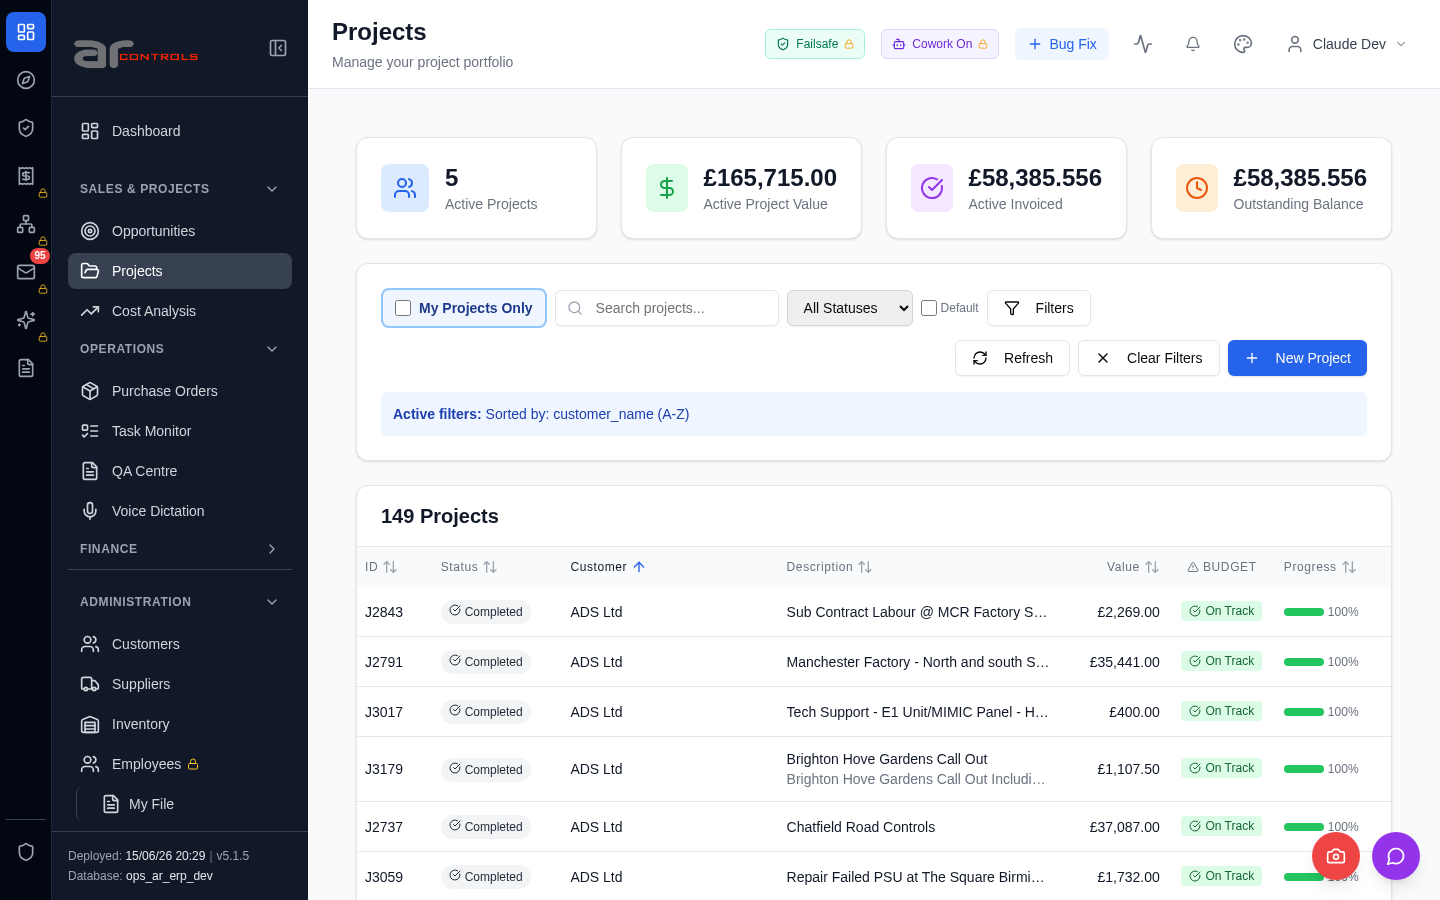Collapse the Administration section

tap(180, 602)
